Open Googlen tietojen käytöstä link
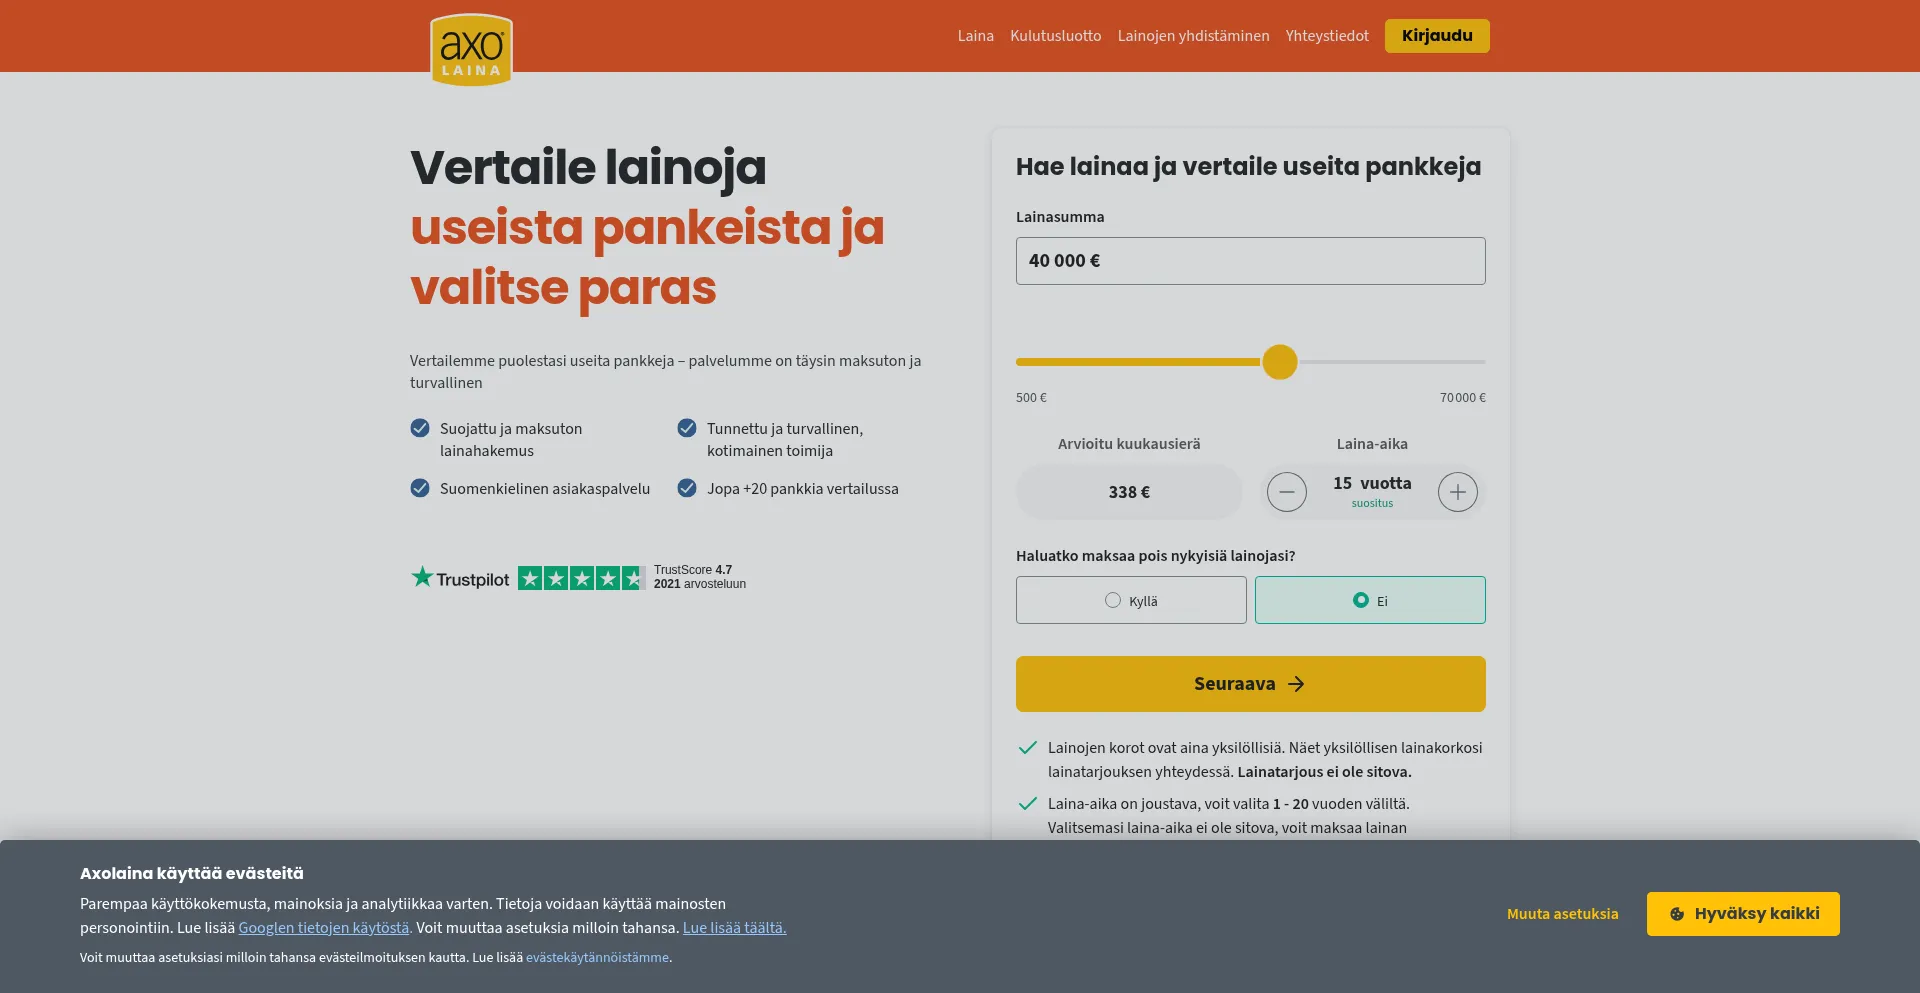The image size is (1920, 993). pos(325,928)
